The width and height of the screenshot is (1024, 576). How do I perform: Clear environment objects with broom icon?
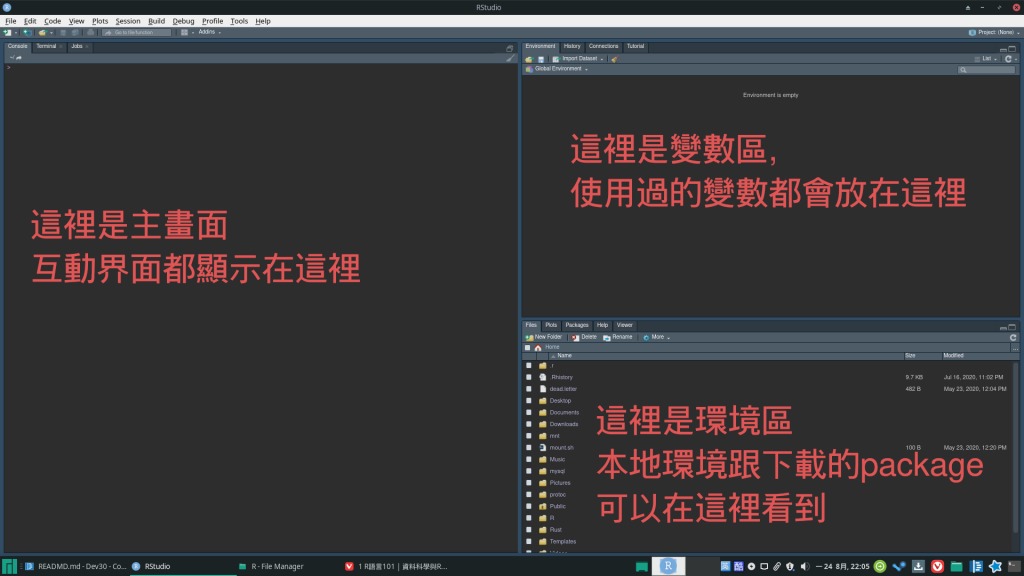click(614, 59)
